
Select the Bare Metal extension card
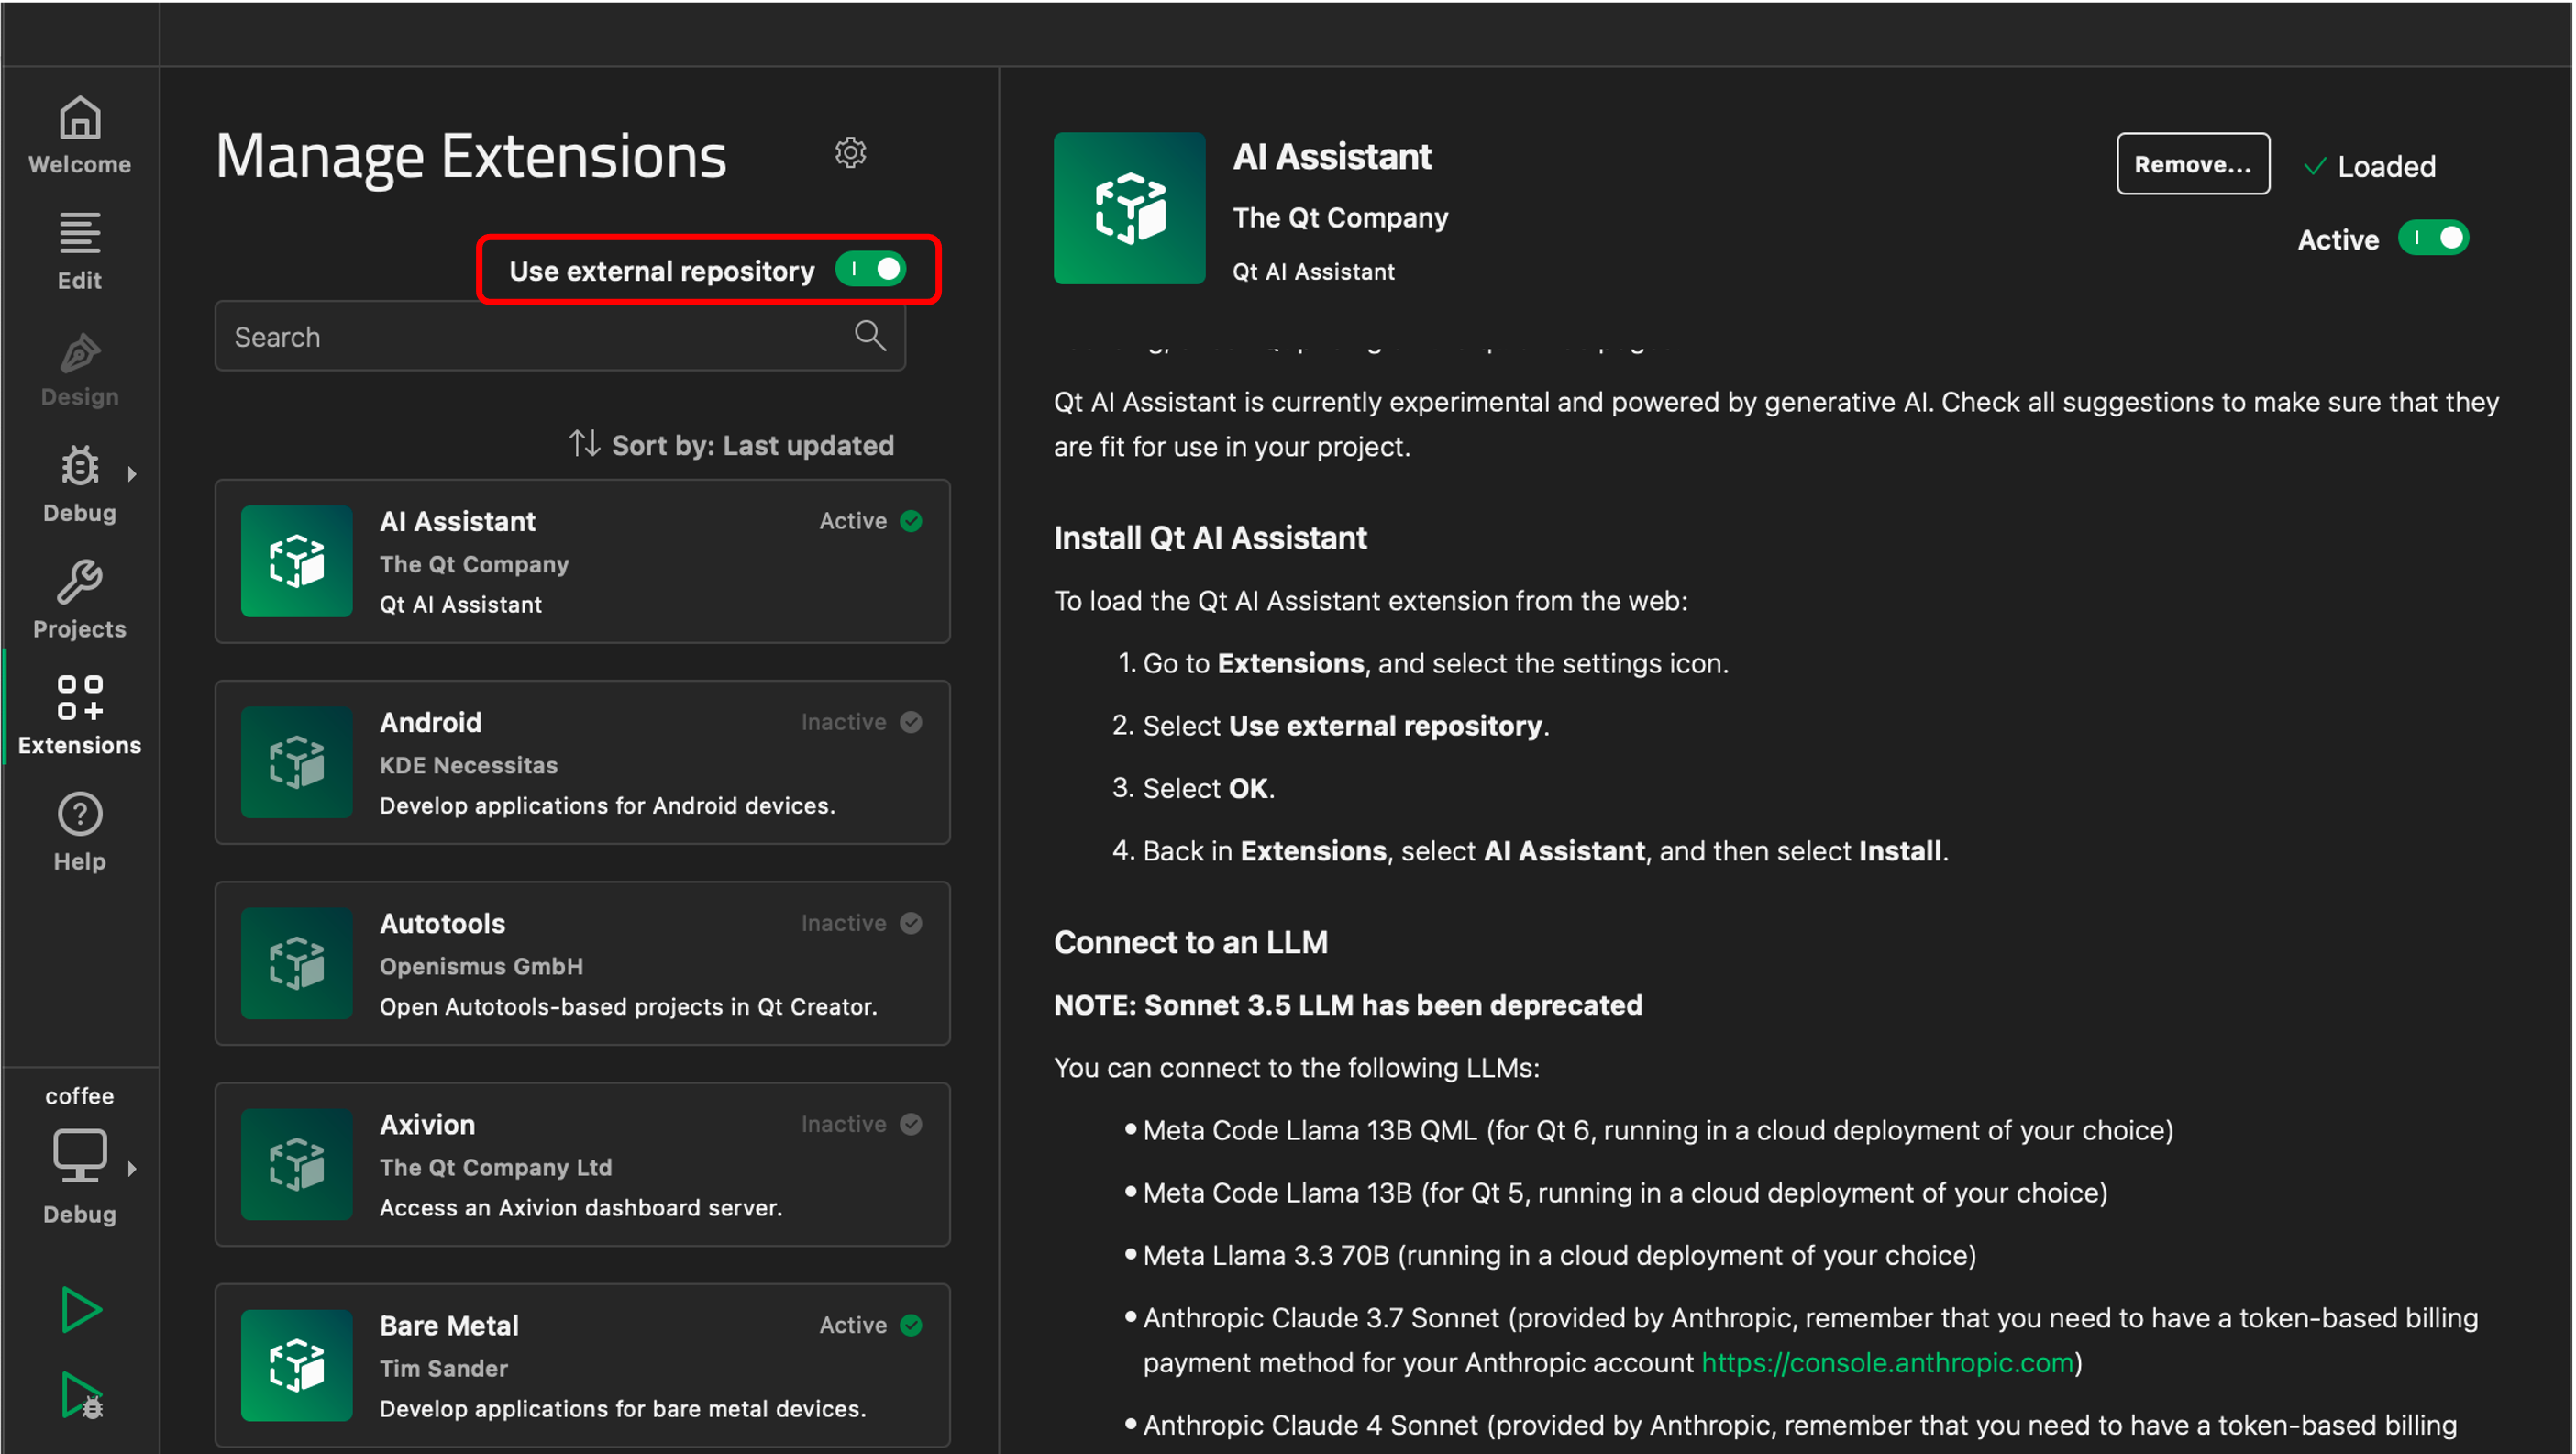582,1365
